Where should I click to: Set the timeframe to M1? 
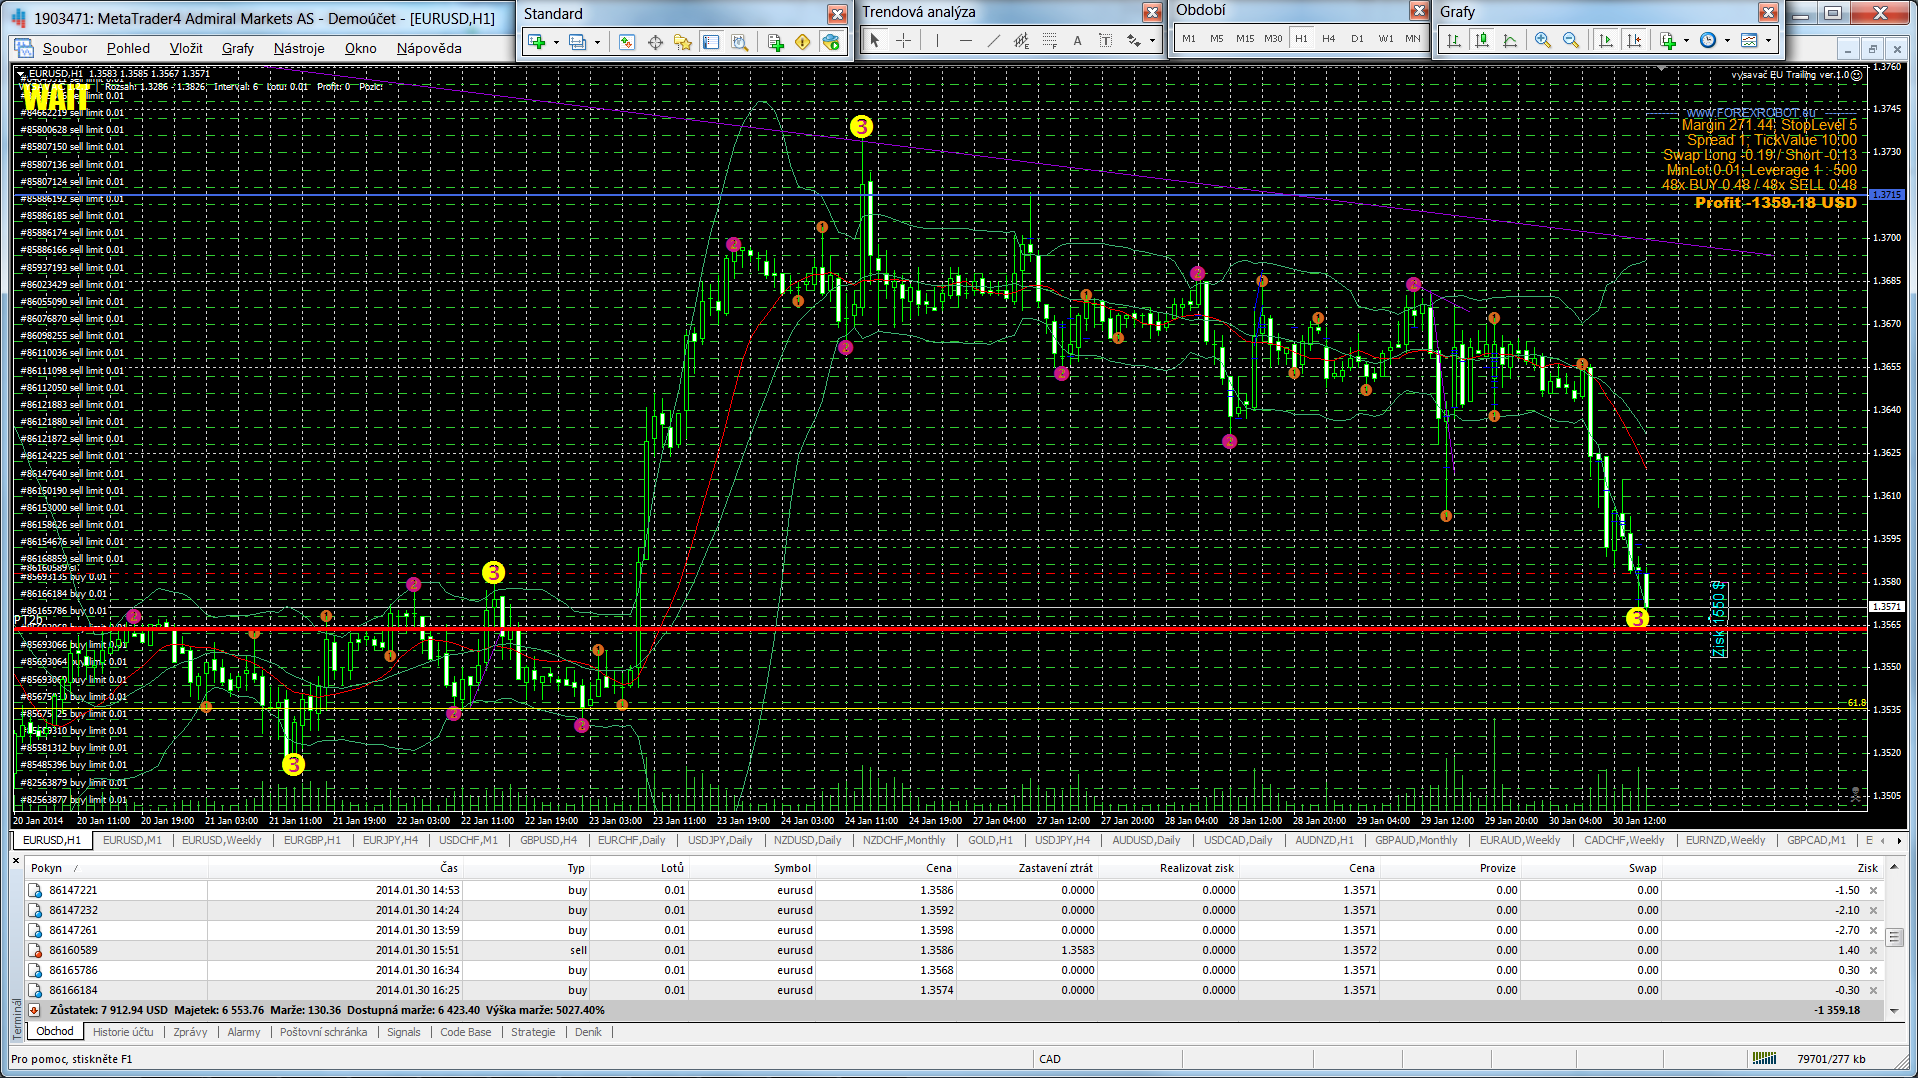[1189, 39]
